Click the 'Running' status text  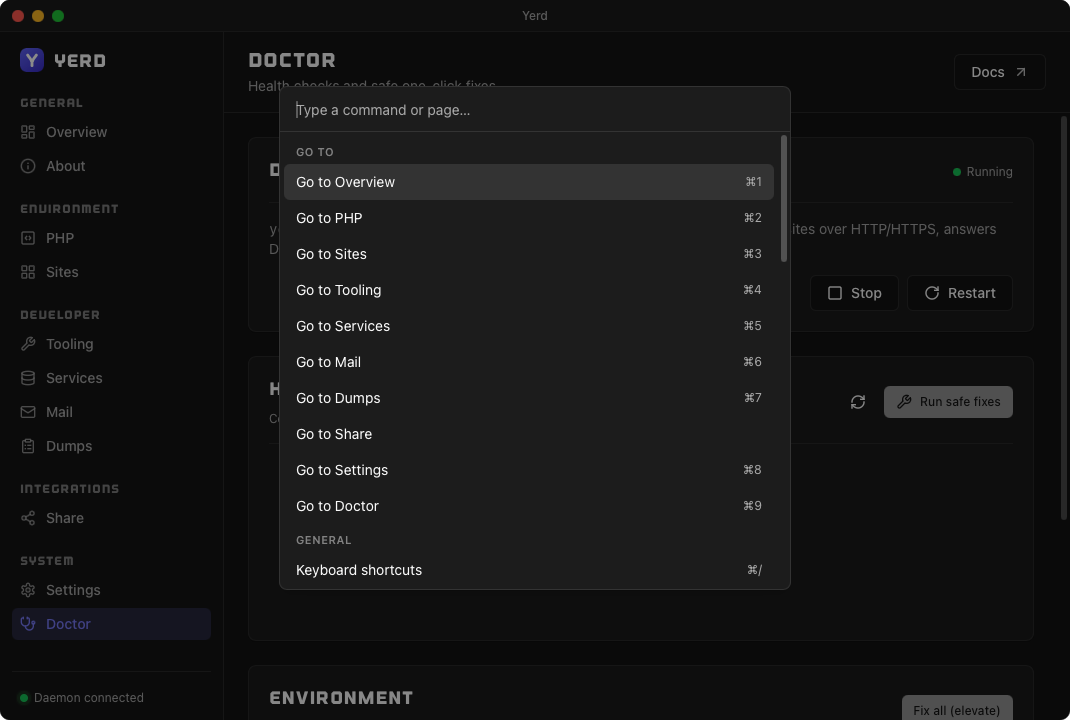(989, 172)
